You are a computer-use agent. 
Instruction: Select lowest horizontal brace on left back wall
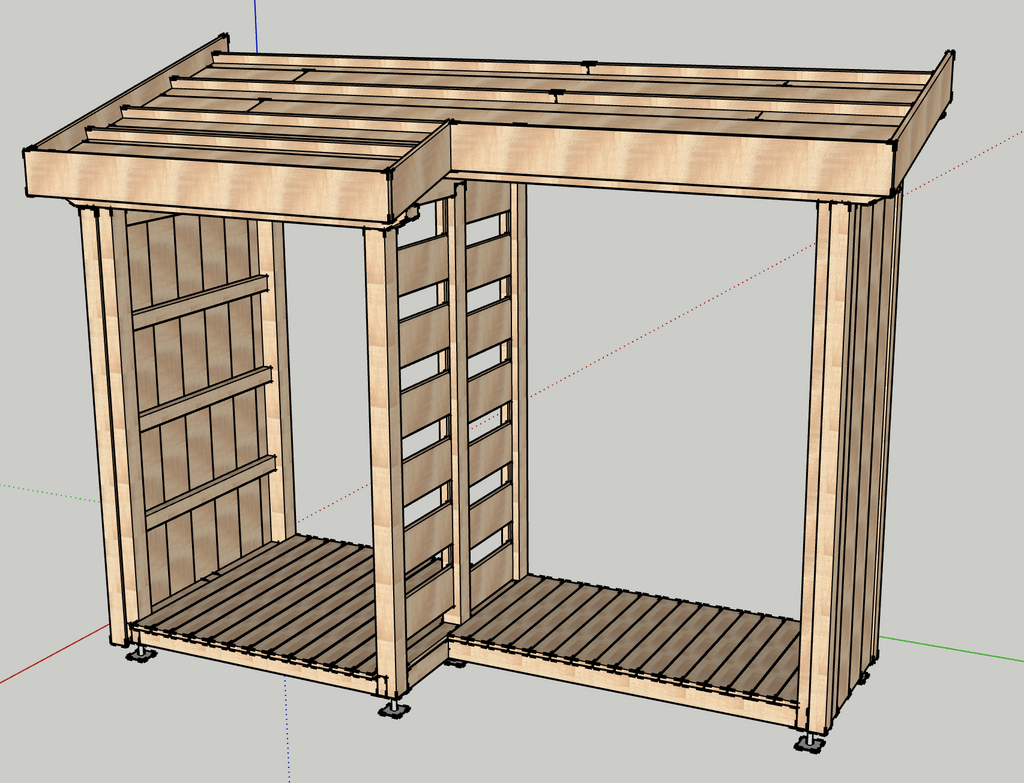[x=210, y=490]
